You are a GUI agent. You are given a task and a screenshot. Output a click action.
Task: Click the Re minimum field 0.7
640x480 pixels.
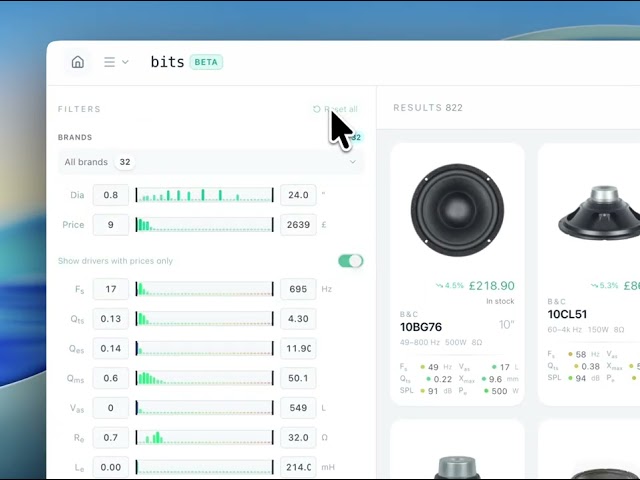(x=111, y=438)
